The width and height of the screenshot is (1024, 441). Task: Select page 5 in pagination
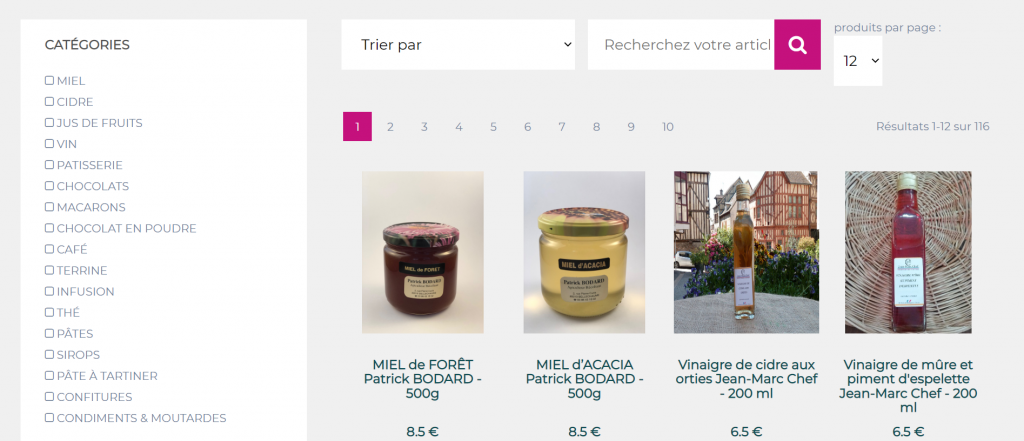coord(493,127)
